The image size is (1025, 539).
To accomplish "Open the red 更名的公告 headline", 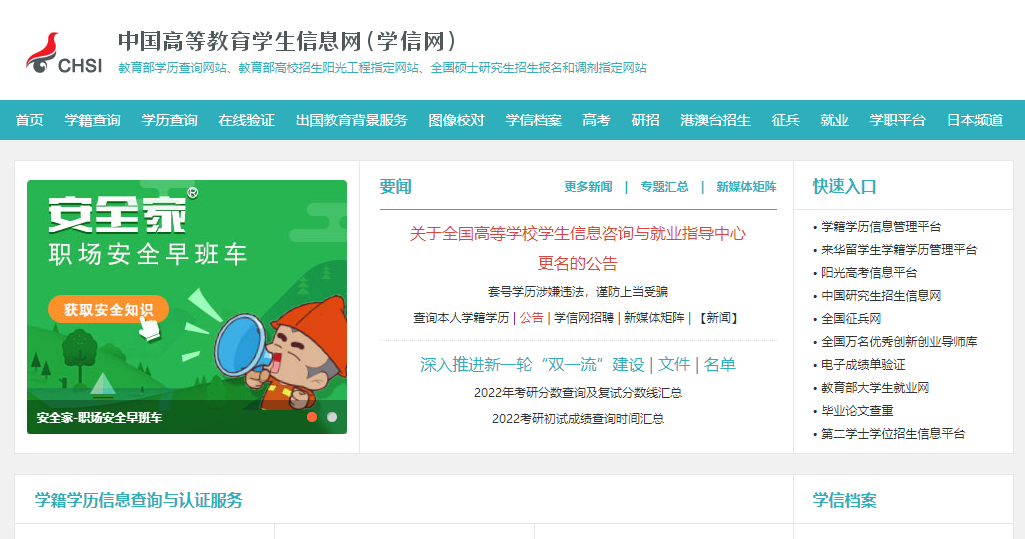I will [x=578, y=263].
